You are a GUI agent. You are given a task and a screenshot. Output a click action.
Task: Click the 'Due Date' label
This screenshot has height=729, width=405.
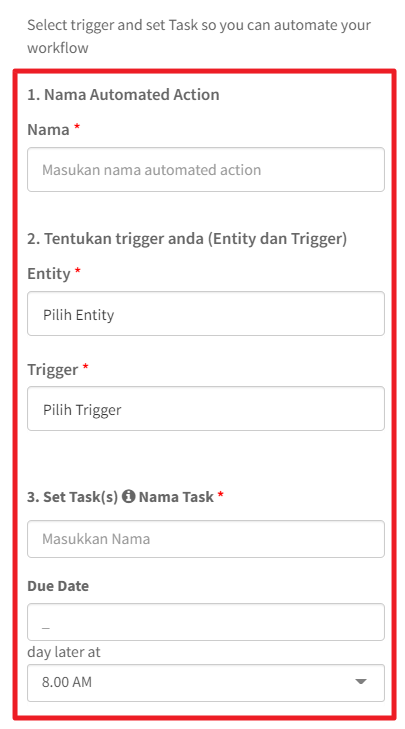[x=58, y=586]
